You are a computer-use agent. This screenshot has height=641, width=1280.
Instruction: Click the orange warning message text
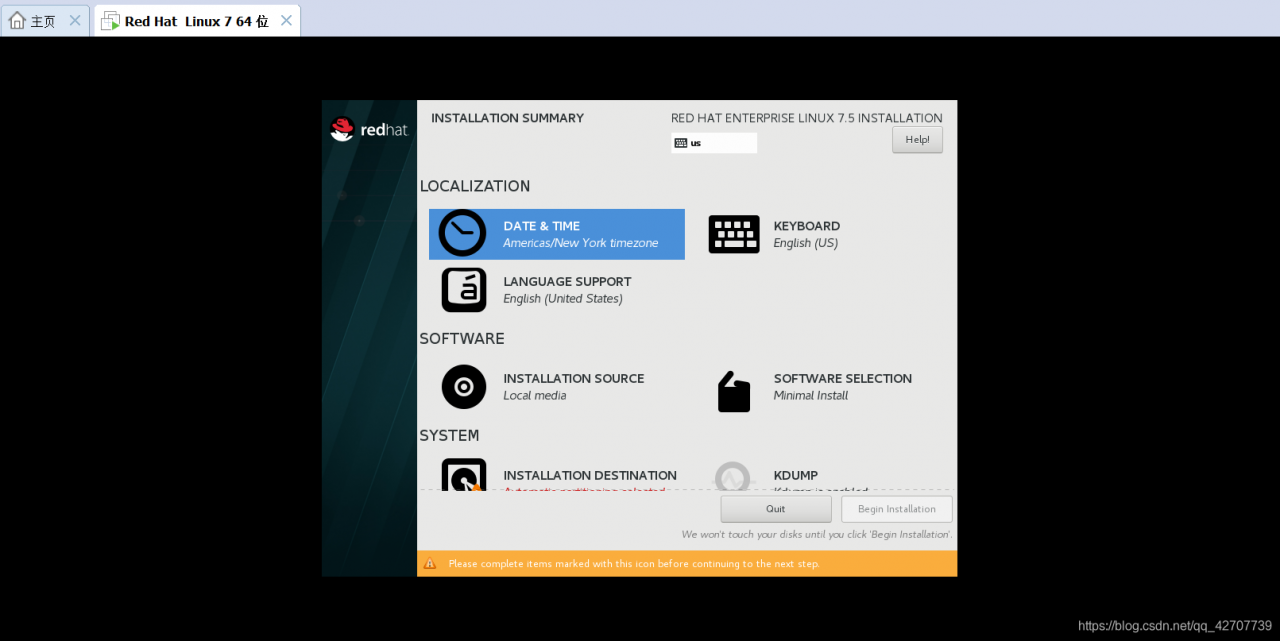coord(634,564)
